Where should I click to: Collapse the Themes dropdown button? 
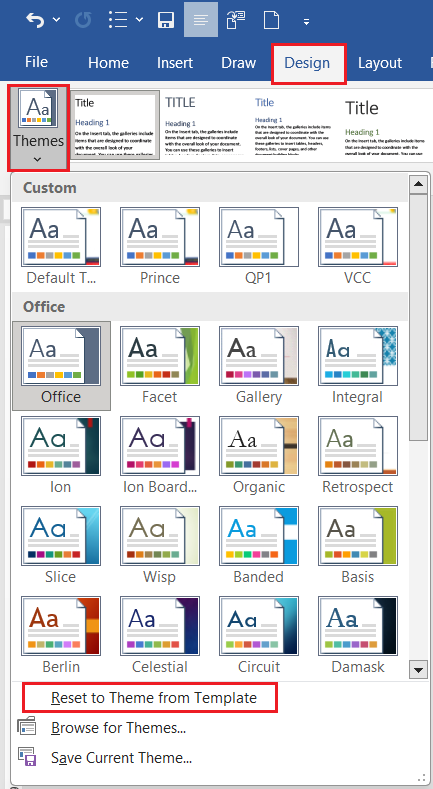click(x=38, y=128)
